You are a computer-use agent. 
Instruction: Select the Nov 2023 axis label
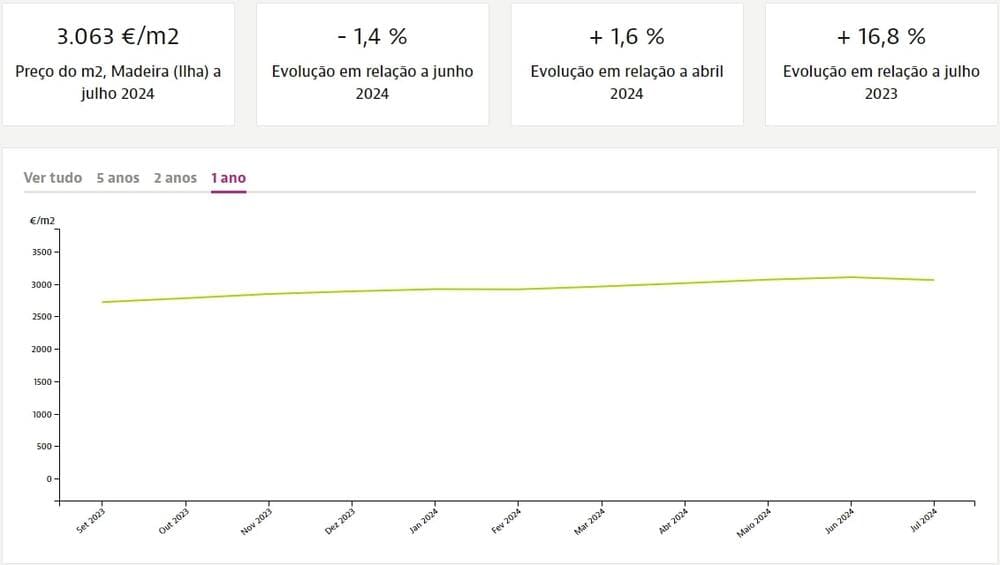(x=258, y=522)
